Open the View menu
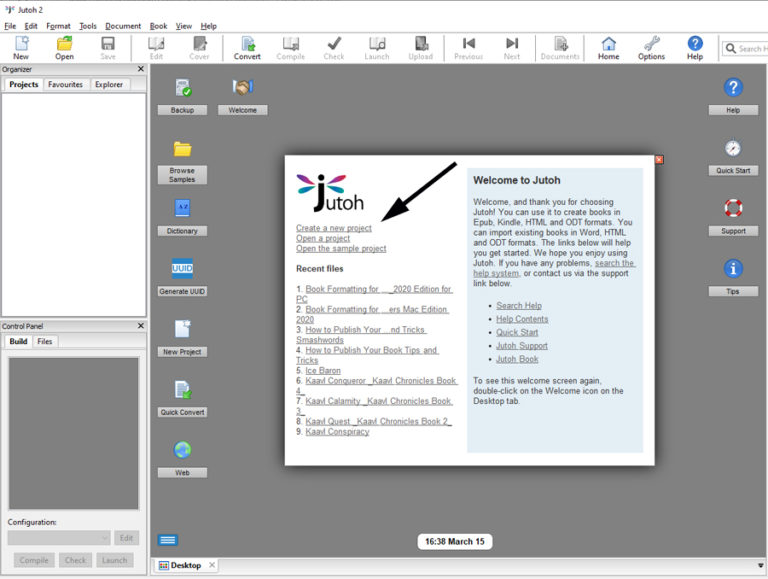 [x=184, y=26]
